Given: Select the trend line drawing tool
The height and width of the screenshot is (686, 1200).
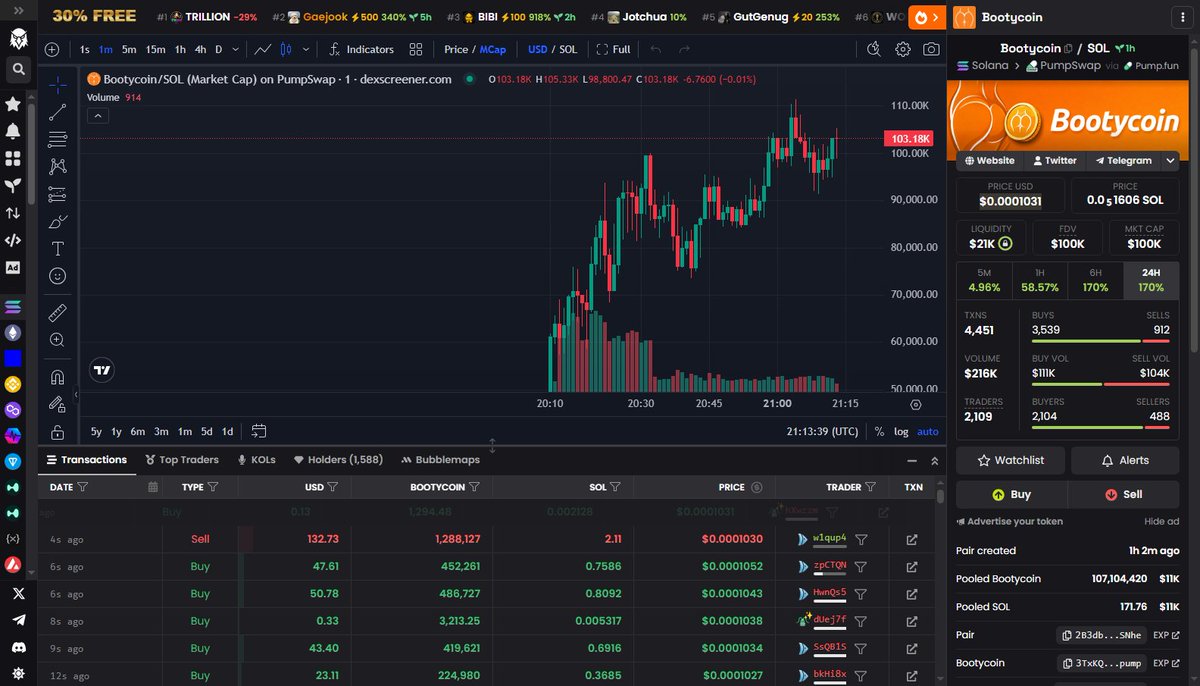Looking at the screenshot, I should click(x=57, y=112).
